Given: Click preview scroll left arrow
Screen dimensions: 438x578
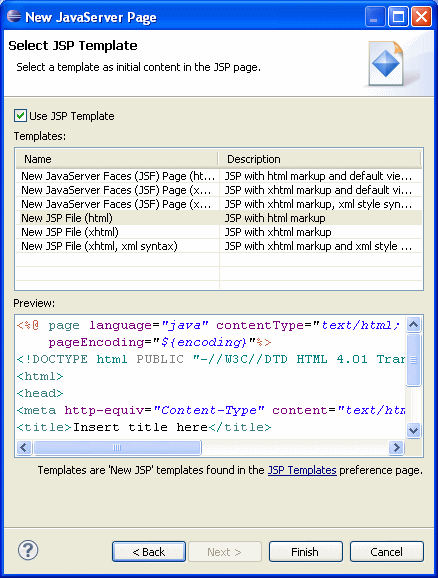Looking at the screenshot, I should (24, 448).
